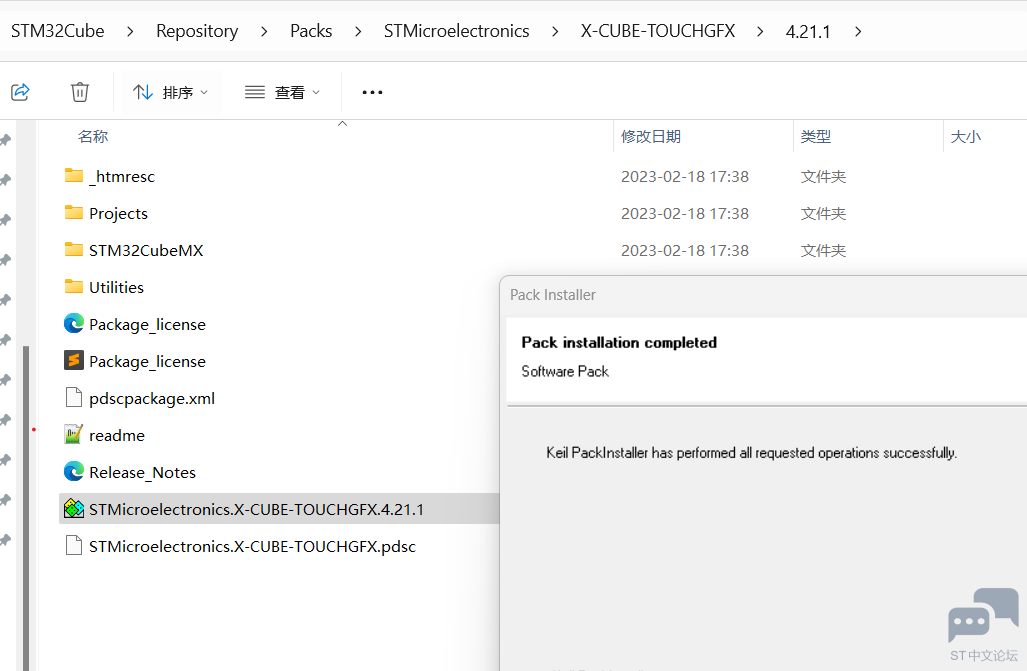Click 'Pack installation completed' heading
Viewport: 1027px width, 671px height.
(x=619, y=343)
